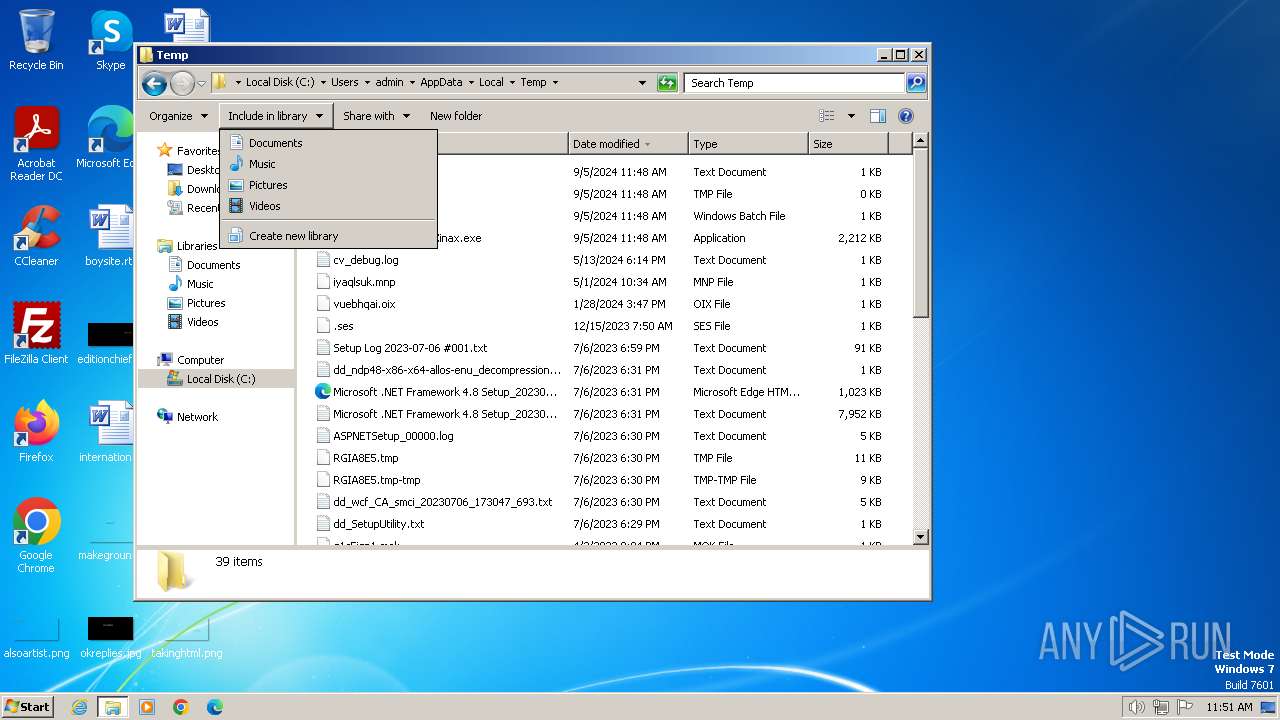Open the Google Chrome desktop icon
This screenshot has height=720, width=1280.
36,536
